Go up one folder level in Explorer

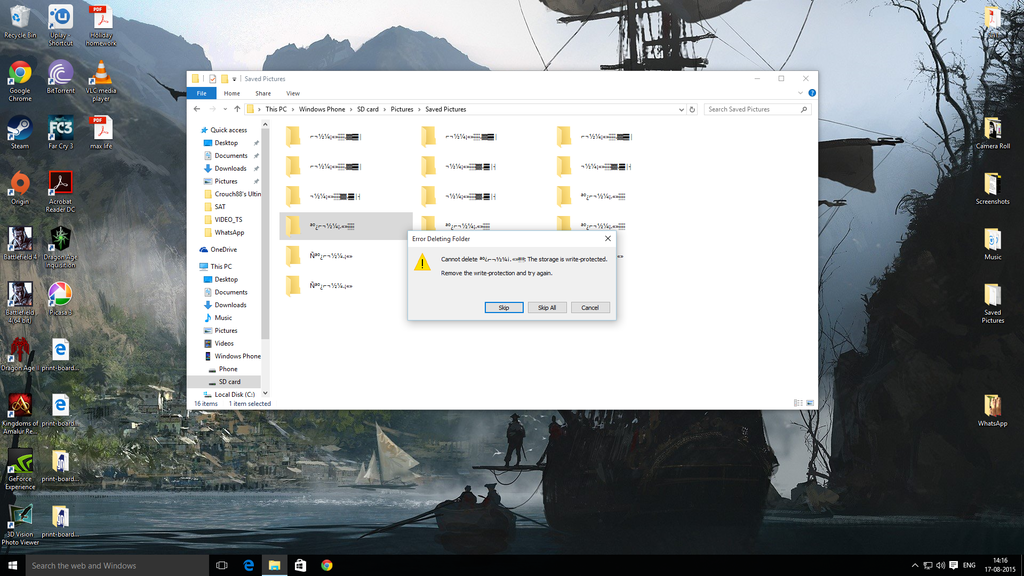click(237, 110)
